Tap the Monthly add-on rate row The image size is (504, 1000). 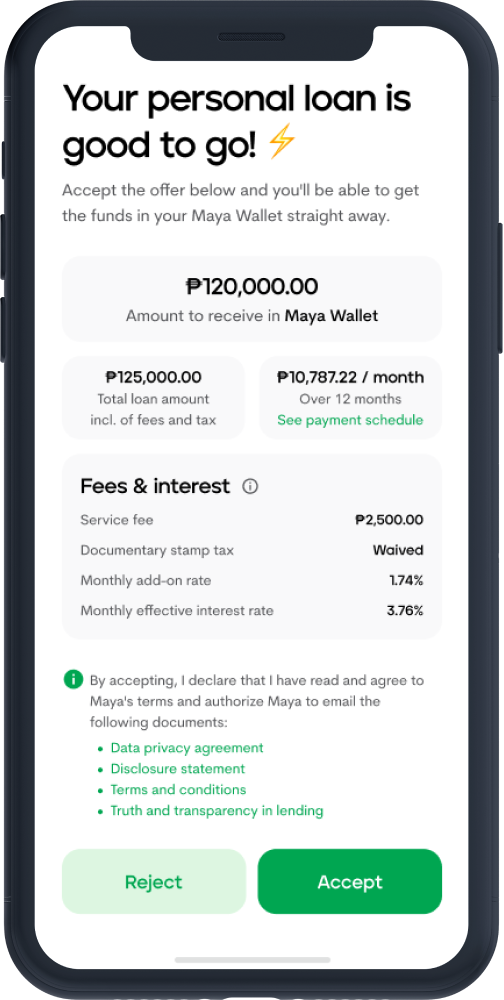coord(252,580)
